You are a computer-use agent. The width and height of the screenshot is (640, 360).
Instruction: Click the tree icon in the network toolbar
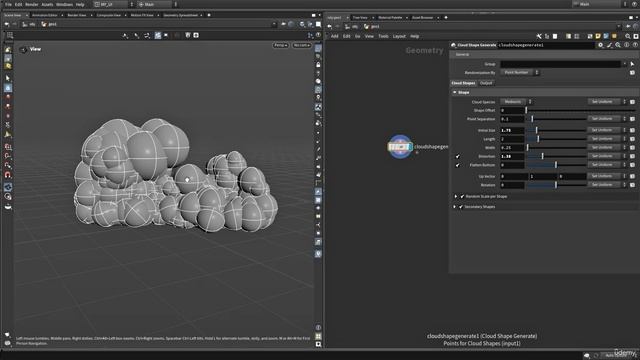(x=547, y=36)
